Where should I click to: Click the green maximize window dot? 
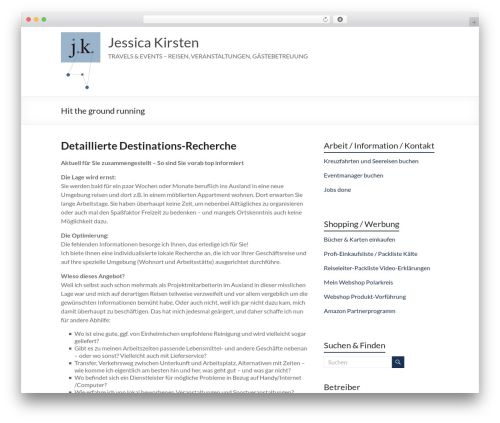44,20
